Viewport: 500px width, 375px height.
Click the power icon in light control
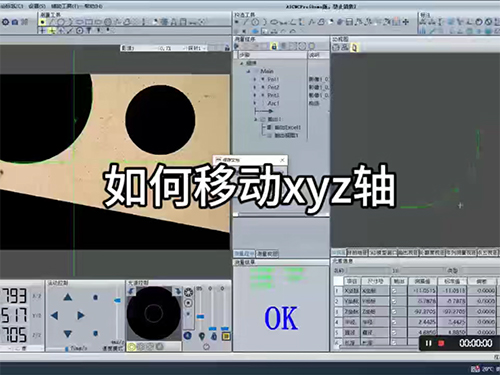click(206, 347)
